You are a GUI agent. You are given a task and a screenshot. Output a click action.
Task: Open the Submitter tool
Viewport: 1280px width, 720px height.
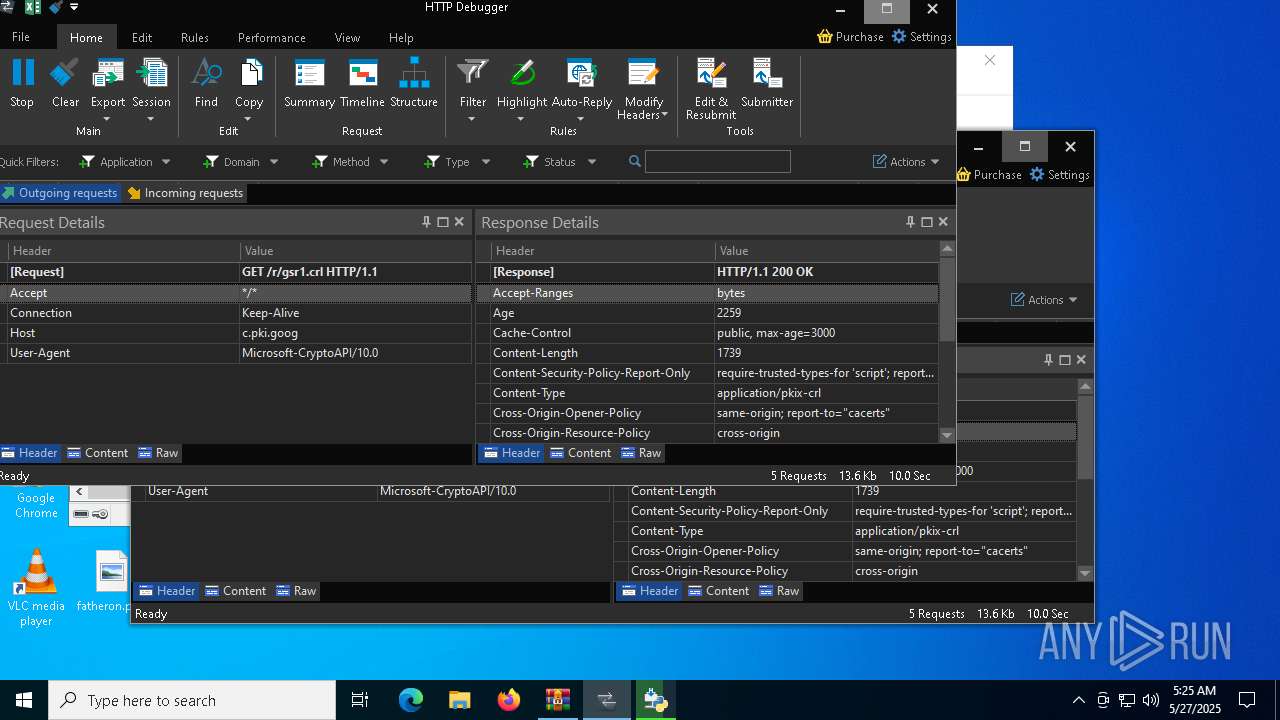coord(767,83)
